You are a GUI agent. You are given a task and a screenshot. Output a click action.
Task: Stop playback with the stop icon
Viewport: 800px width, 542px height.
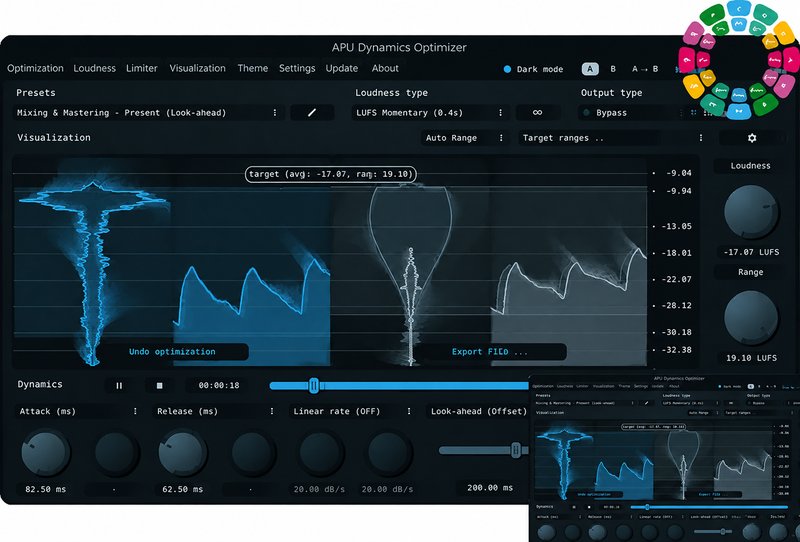click(x=159, y=385)
